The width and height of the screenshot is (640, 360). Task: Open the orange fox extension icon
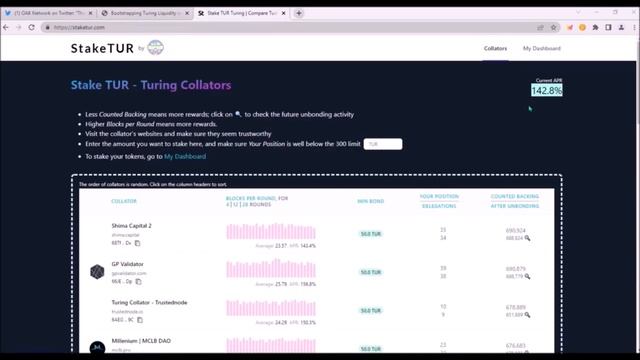[x=569, y=27]
